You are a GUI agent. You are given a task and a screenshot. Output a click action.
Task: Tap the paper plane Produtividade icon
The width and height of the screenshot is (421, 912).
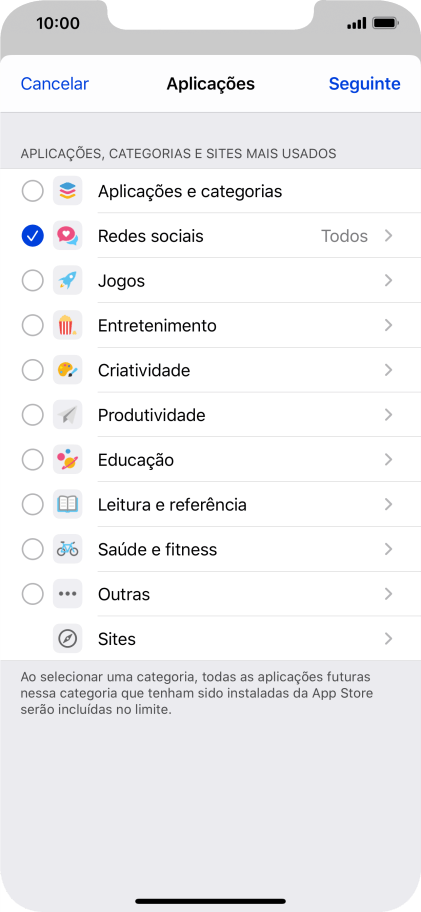(67, 415)
